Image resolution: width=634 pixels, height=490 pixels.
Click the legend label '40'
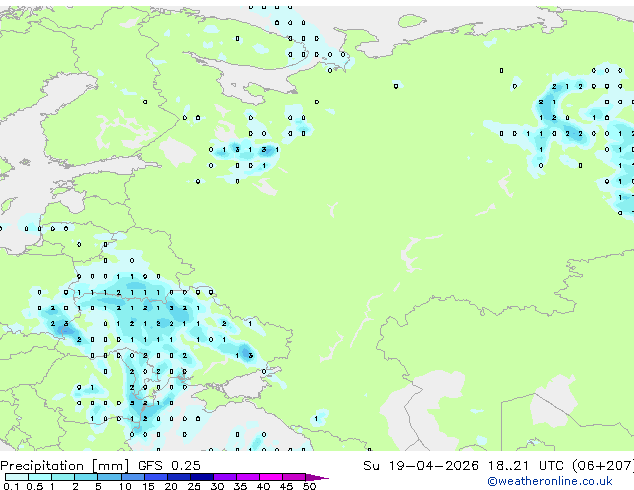[263, 486]
